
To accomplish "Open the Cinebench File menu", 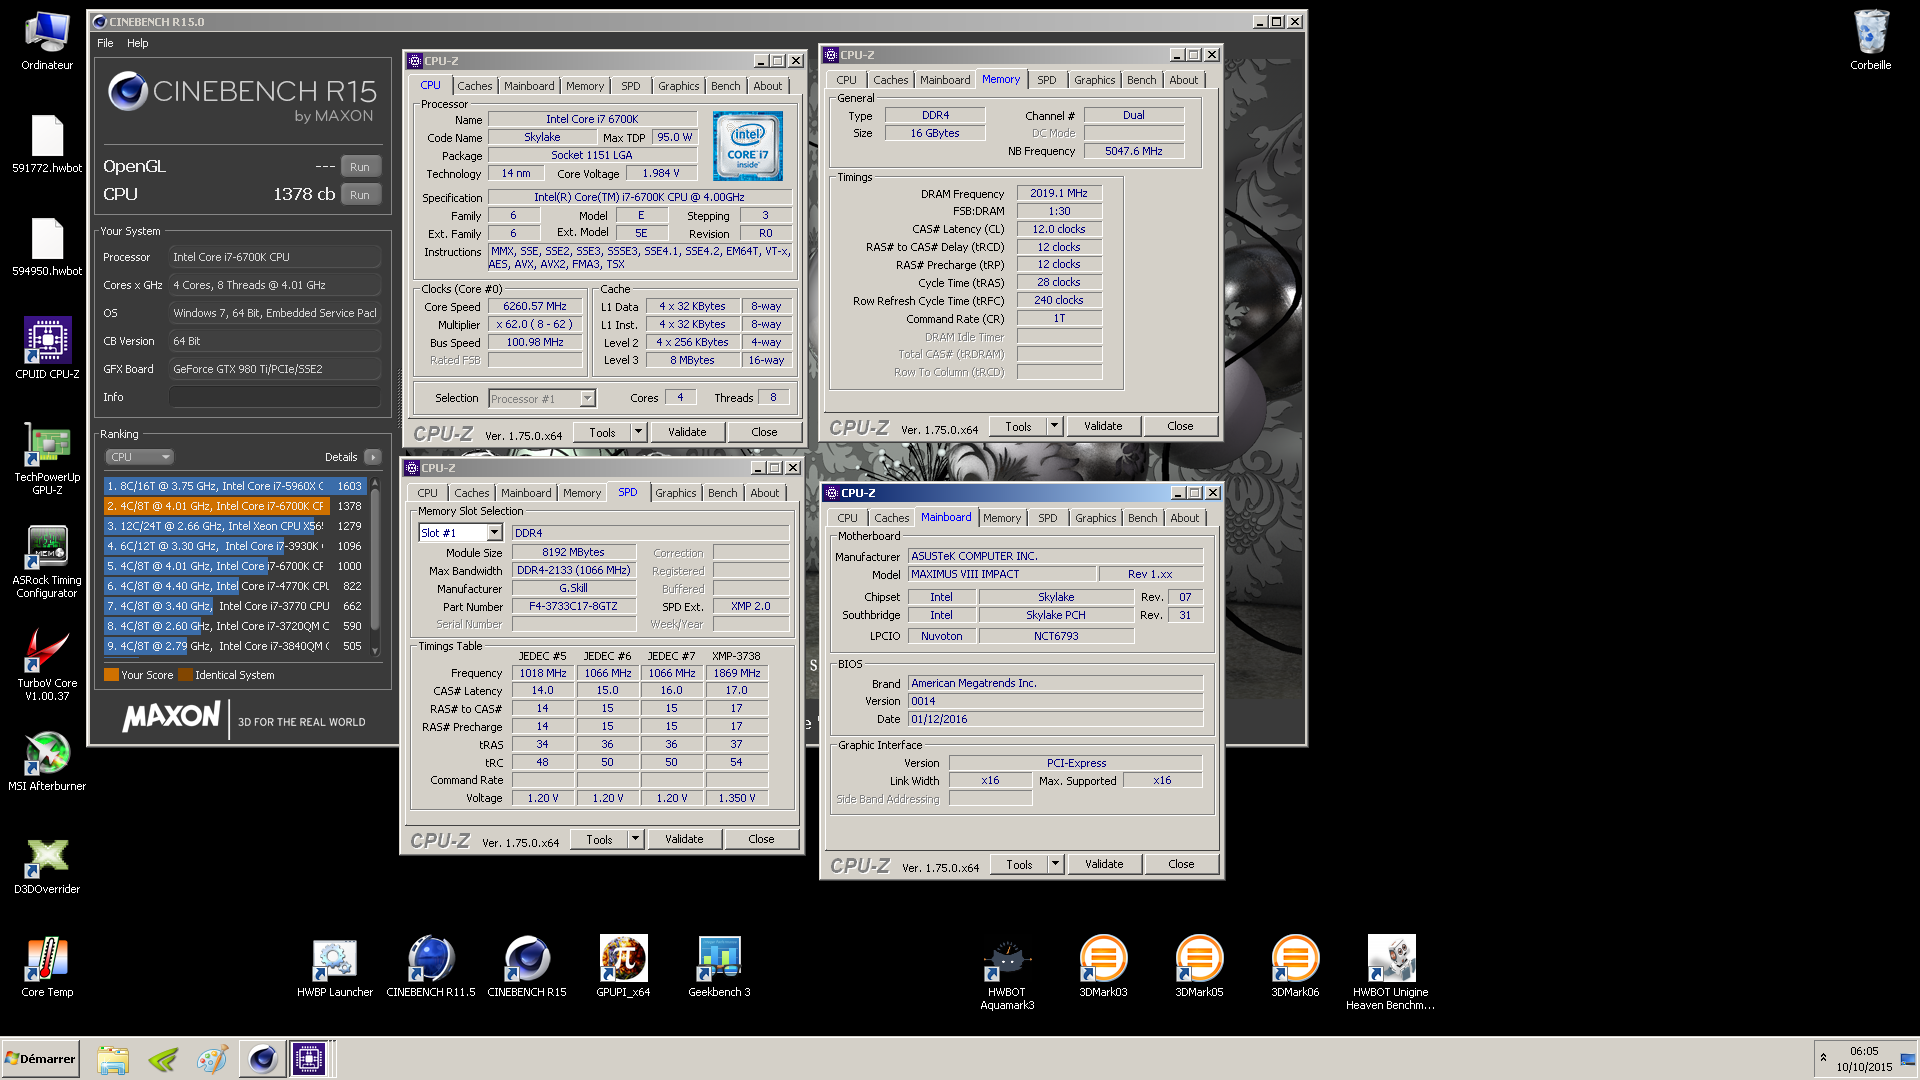I will pos(105,43).
